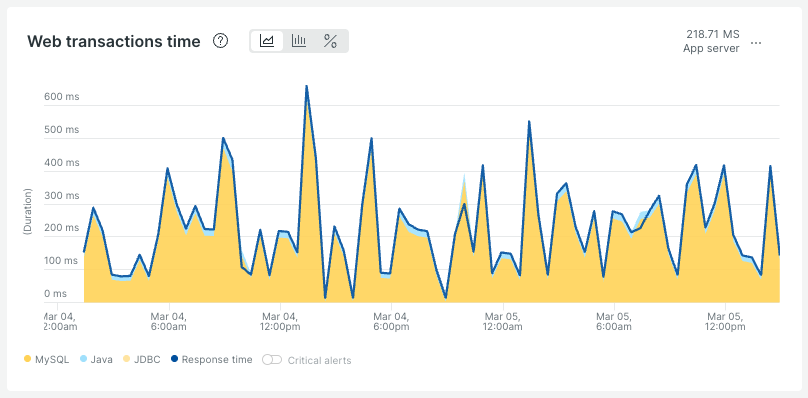This screenshot has width=808, height=398.
Task: Open the help question mark icon
Action: coord(221,41)
